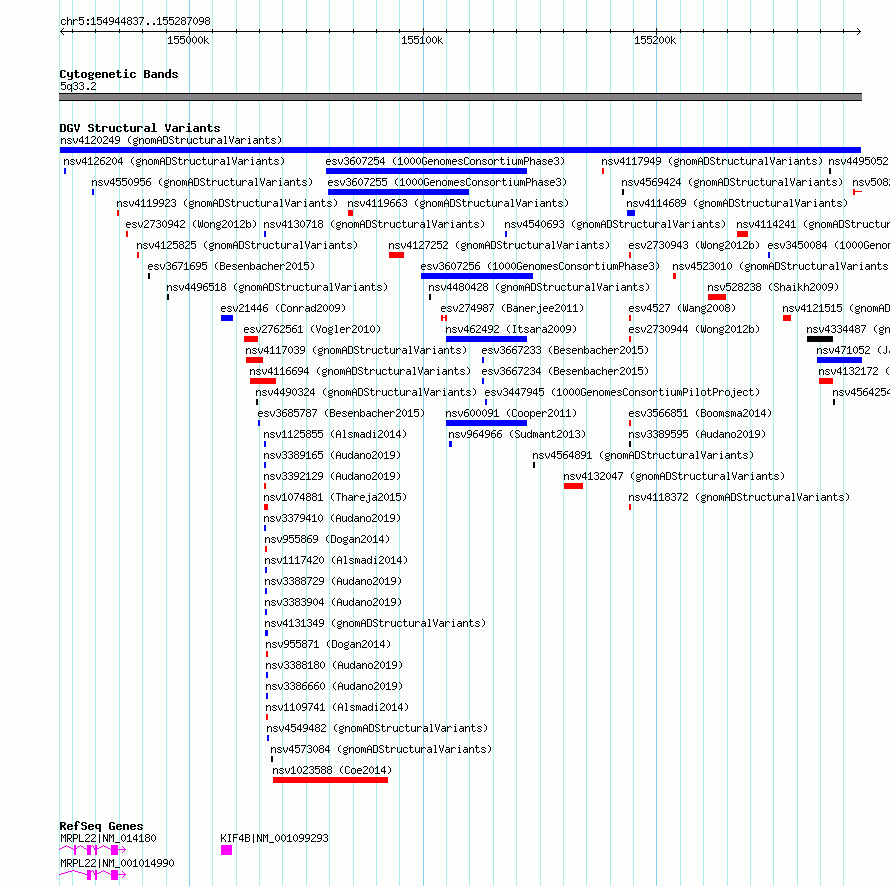Click the nsv4118372 variant label
Image resolution: width=890 pixels, height=886 pixels.
739,497
